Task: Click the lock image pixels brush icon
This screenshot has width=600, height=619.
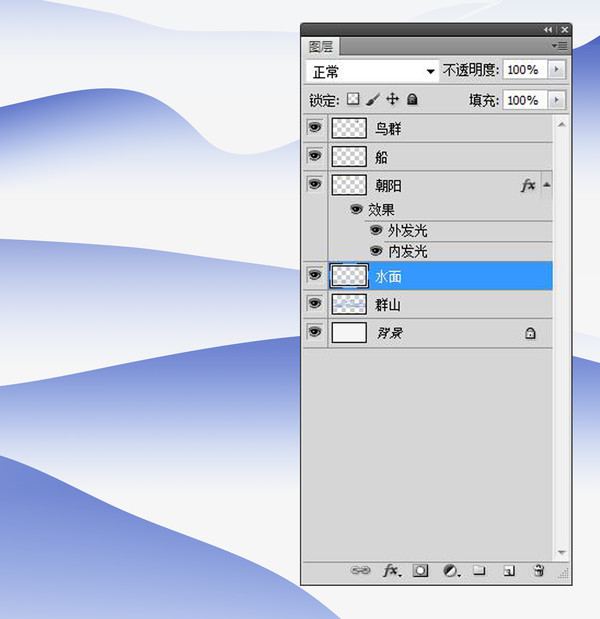Action: pos(373,99)
